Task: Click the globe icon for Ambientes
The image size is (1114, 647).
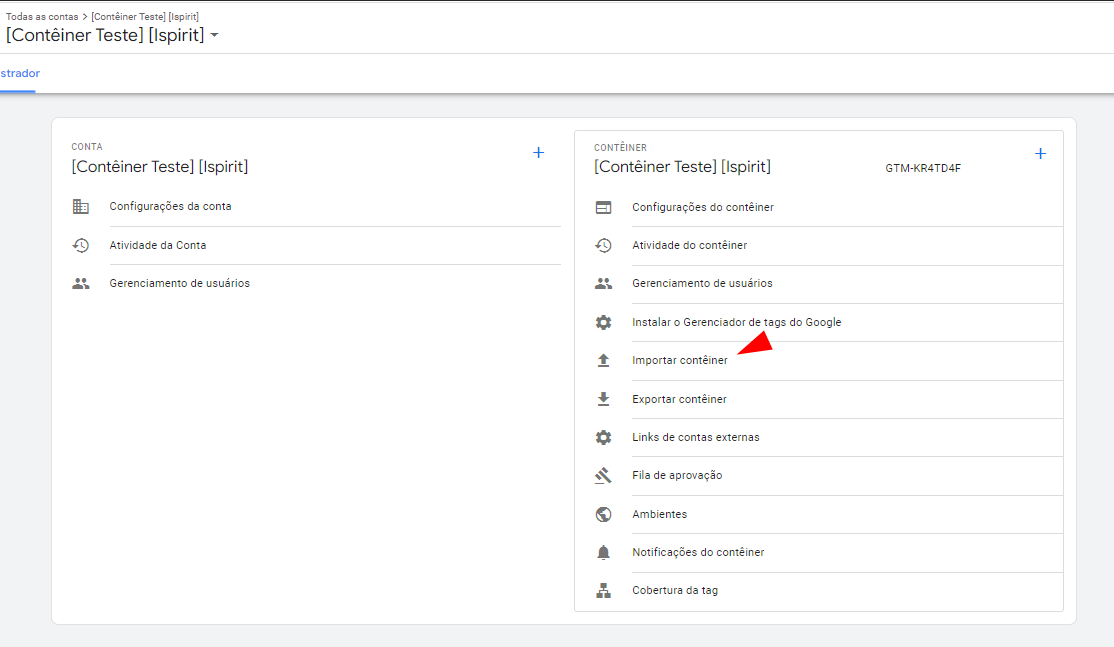Action: 603,514
